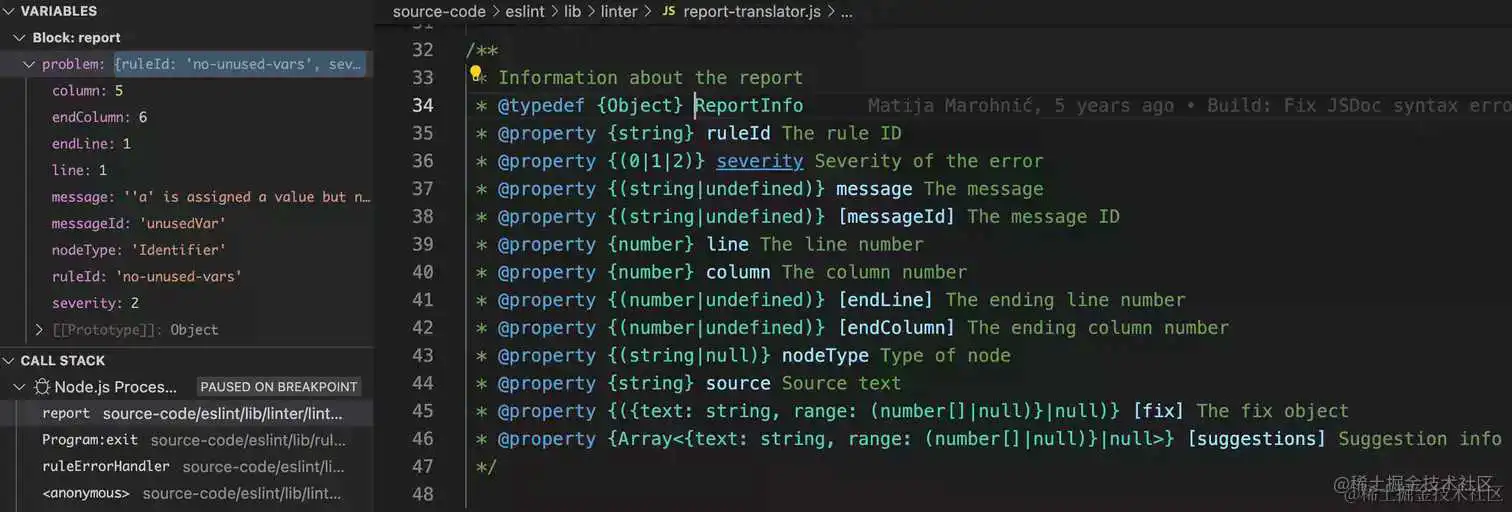
Task: Click the PAUSED ON BREAKPOINT badge
Action: pyautogui.click(x=278, y=387)
